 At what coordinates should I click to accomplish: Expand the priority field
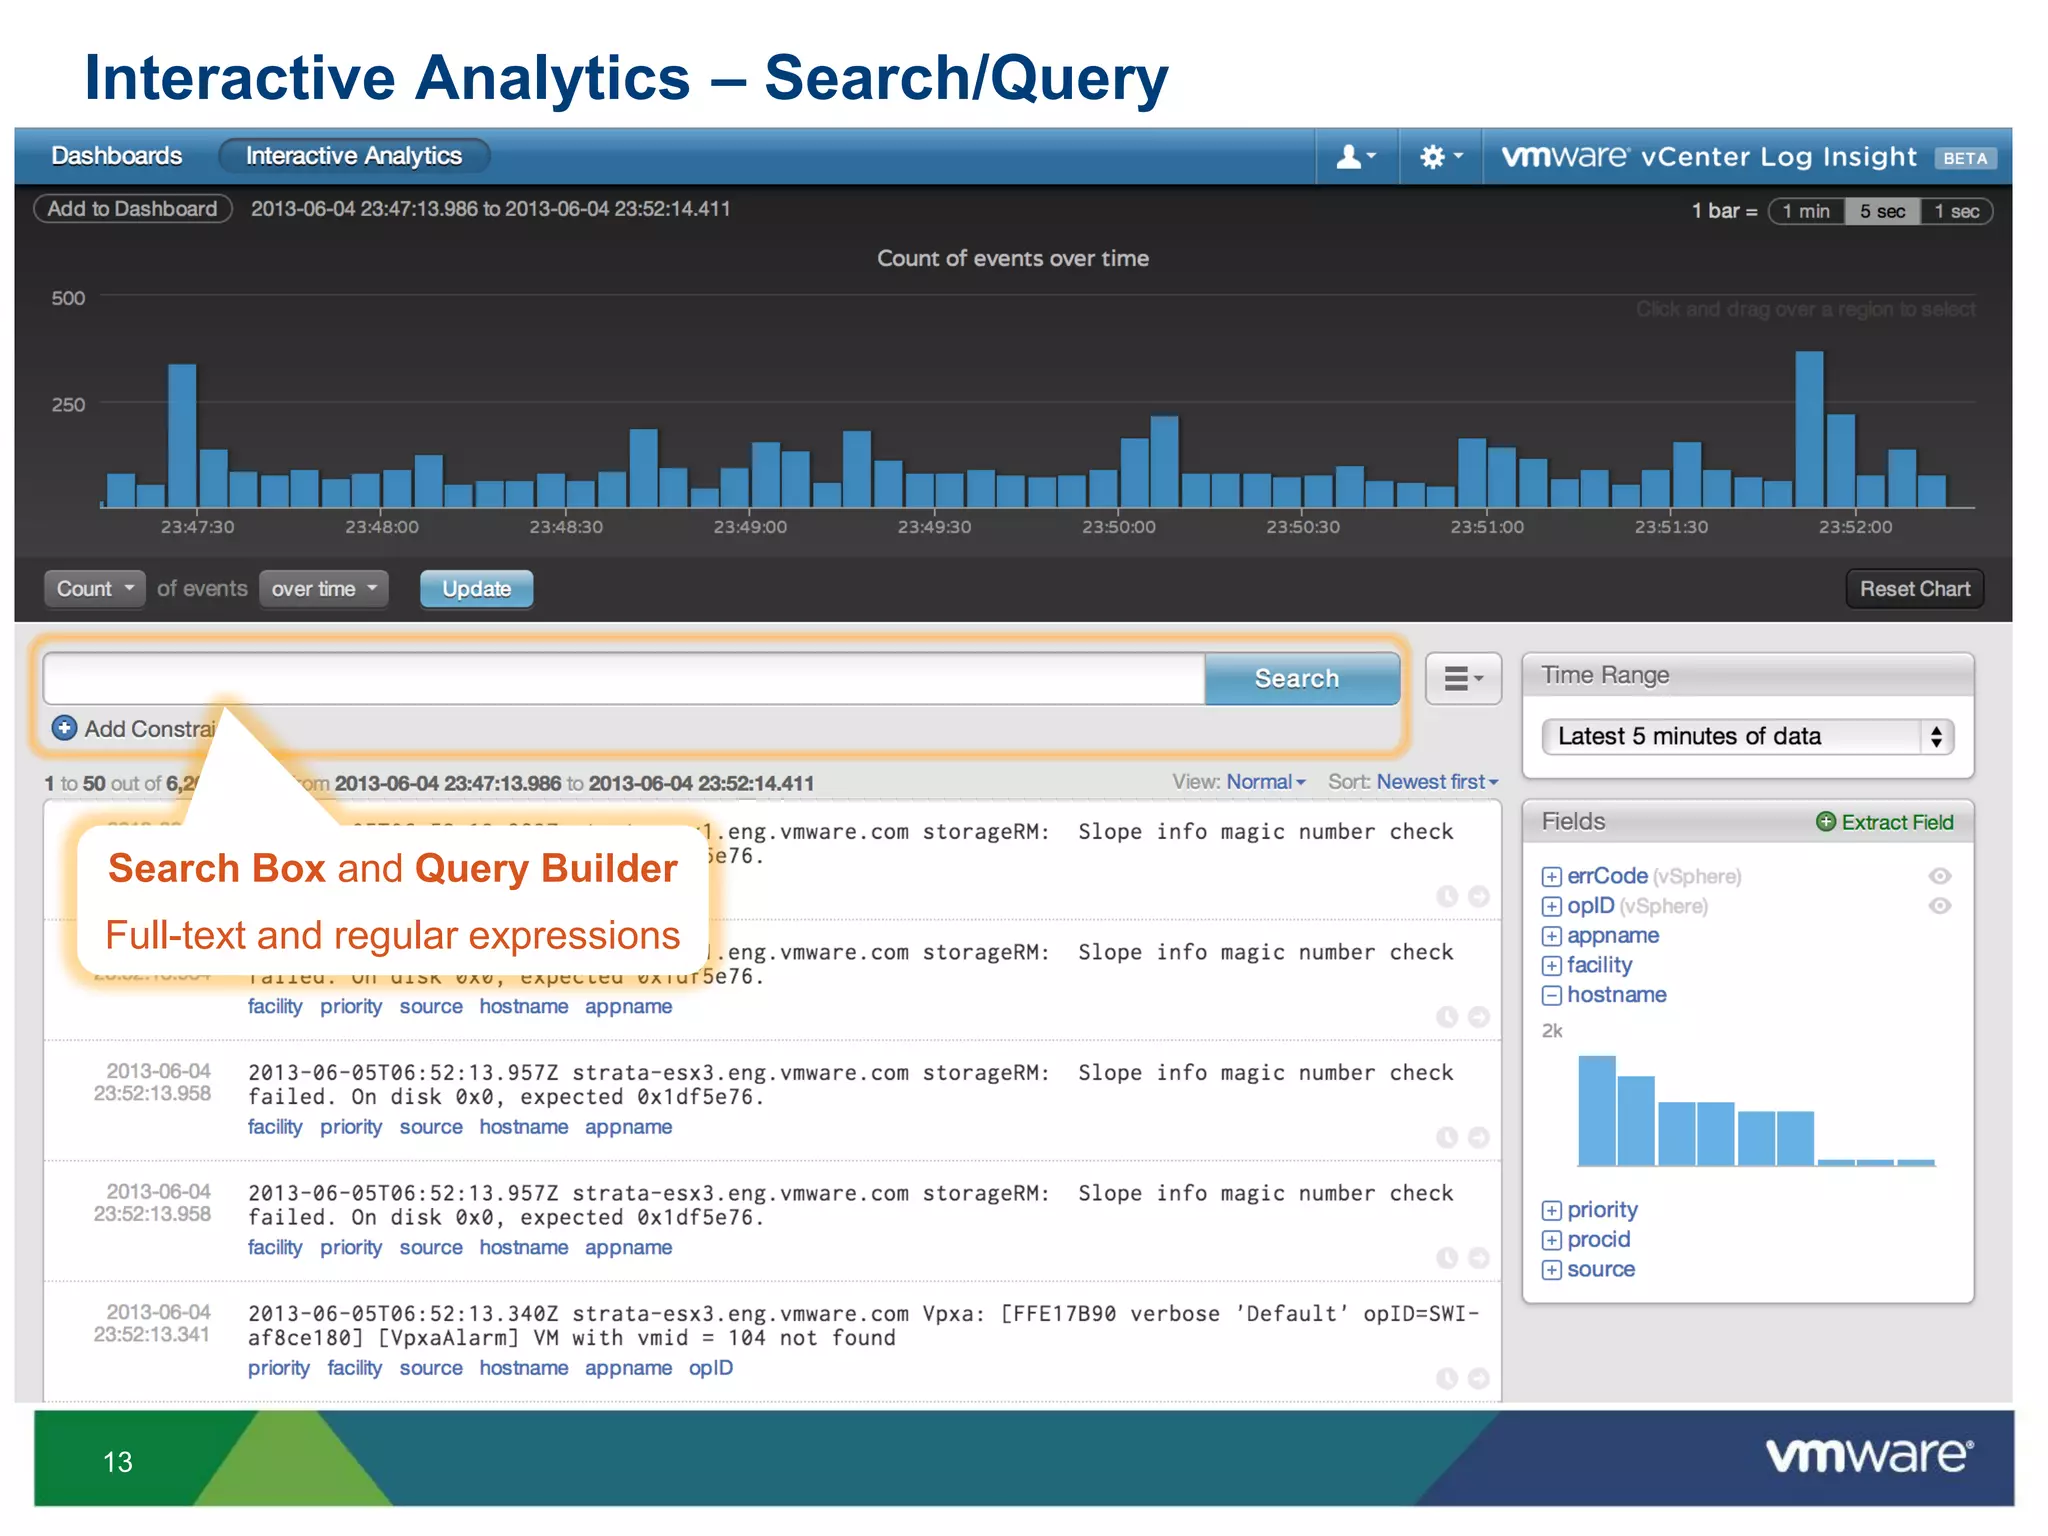(1551, 1211)
